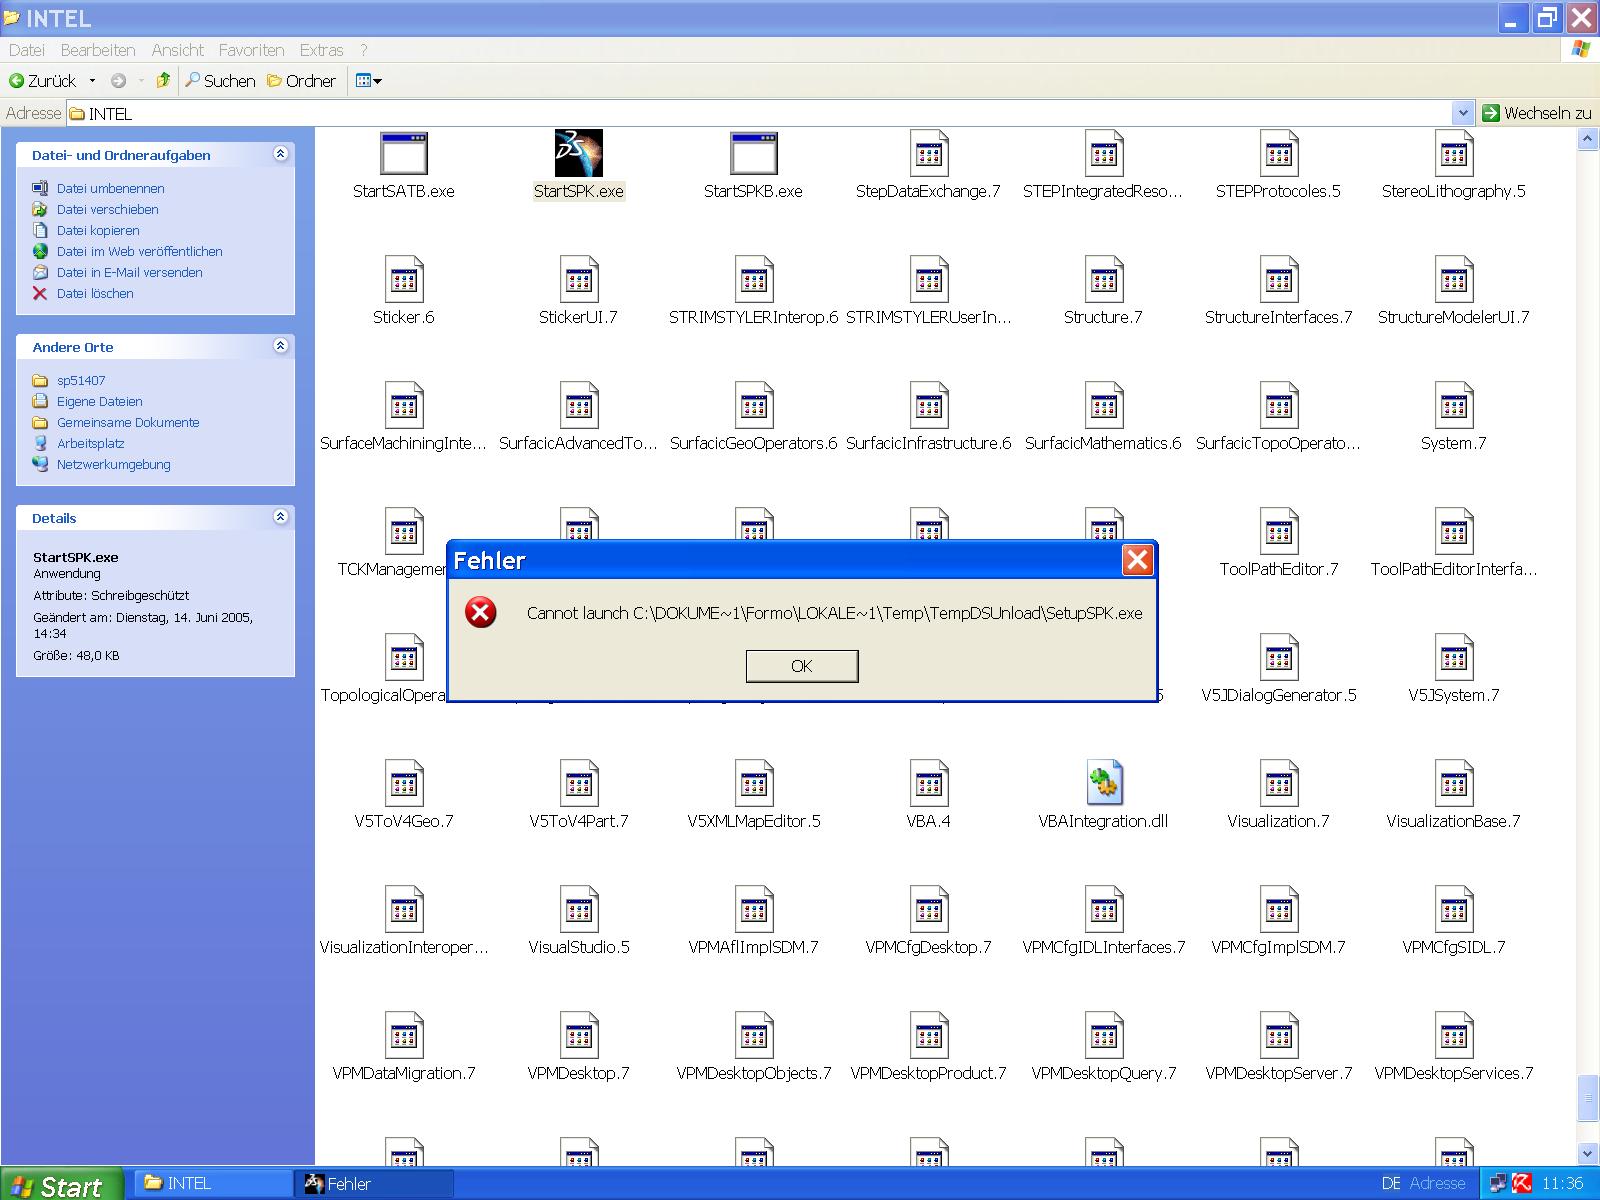Open the Suchen search pane
The width and height of the screenshot is (1600, 1200).
click(220, 81)
